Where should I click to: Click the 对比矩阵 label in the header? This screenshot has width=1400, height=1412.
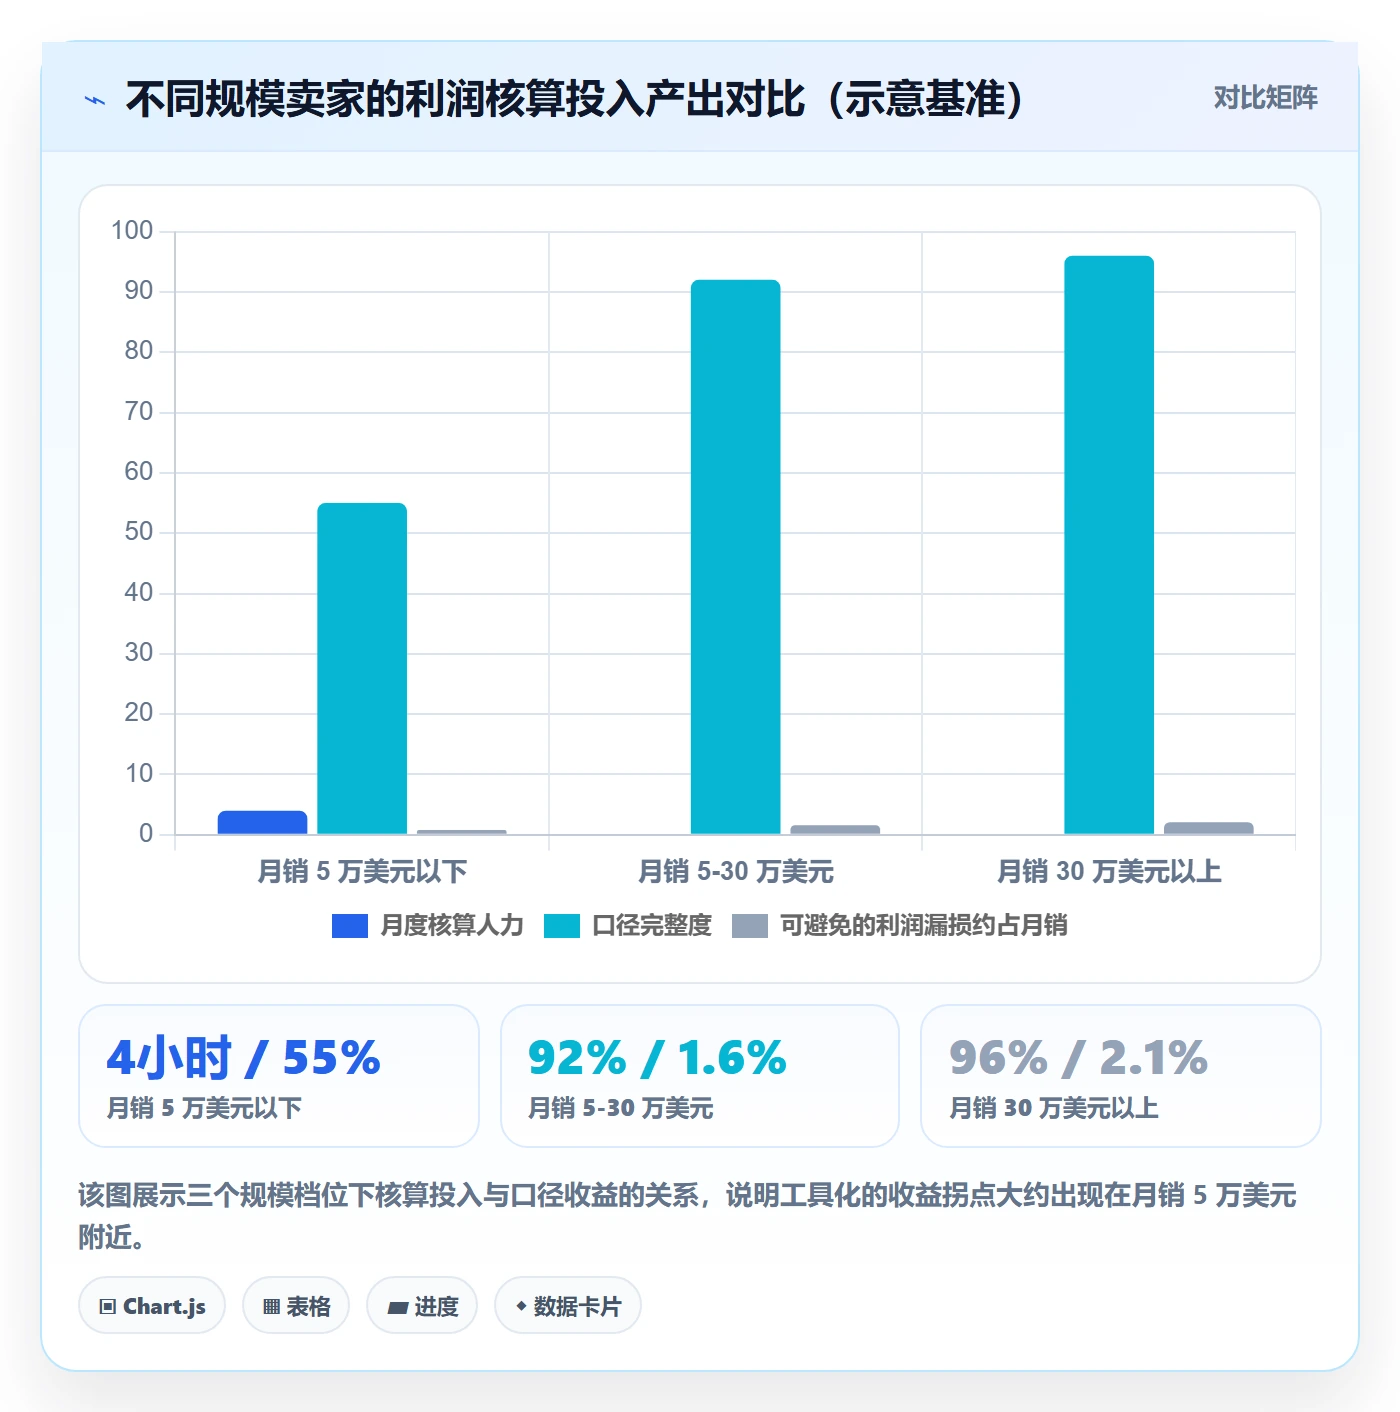(1266, 98)
